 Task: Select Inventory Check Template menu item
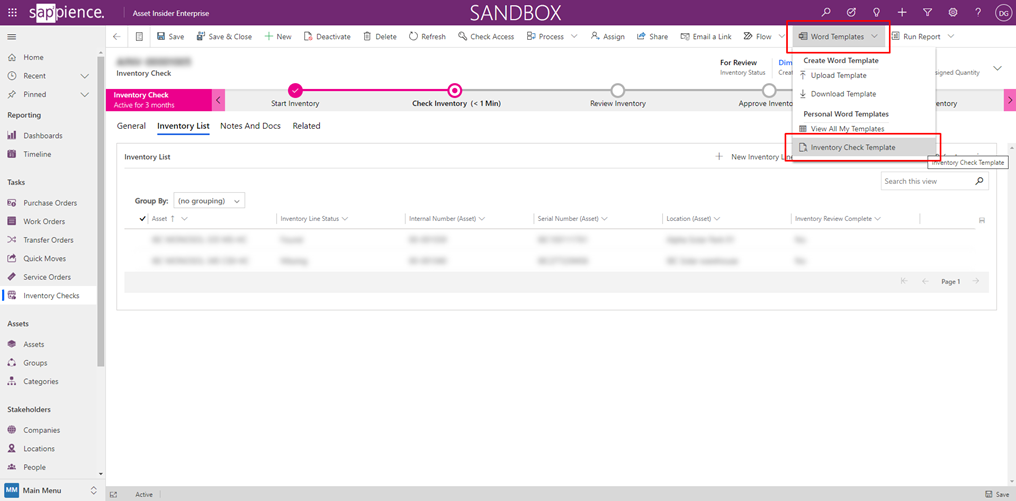tap(852, 147)
